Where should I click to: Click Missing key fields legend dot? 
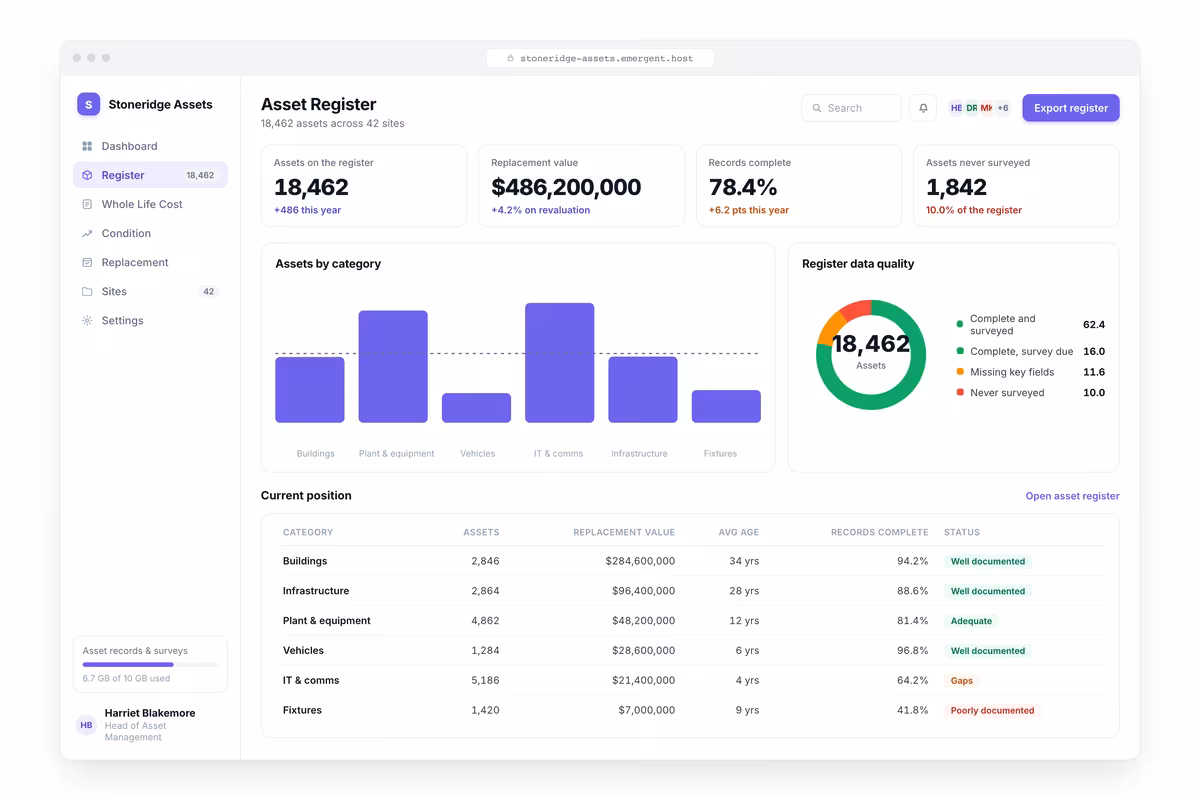point(960,372)
